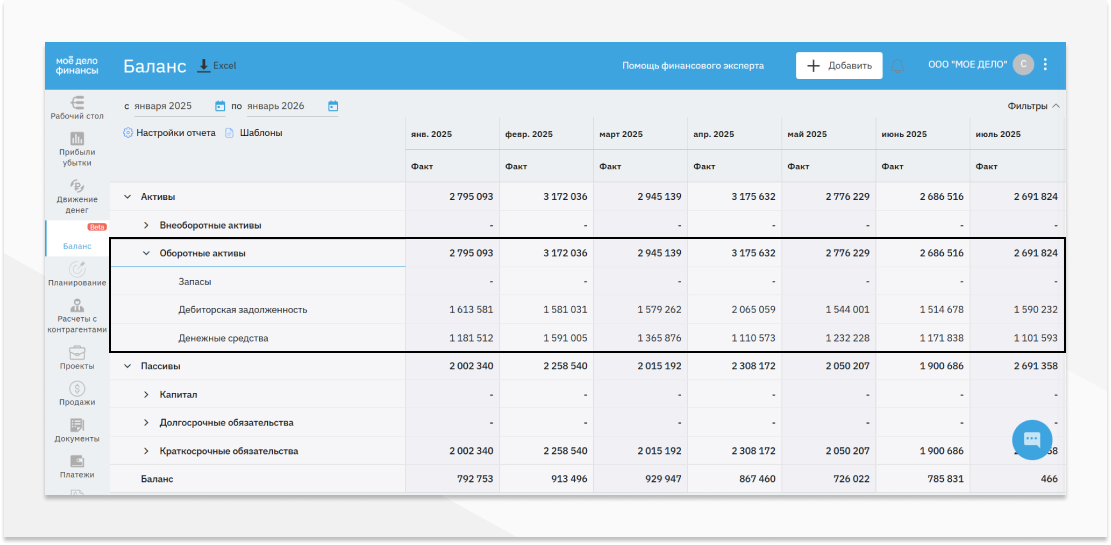Click cell value 1 591 005
The image size is (1111, 545).
pos(565,338)
